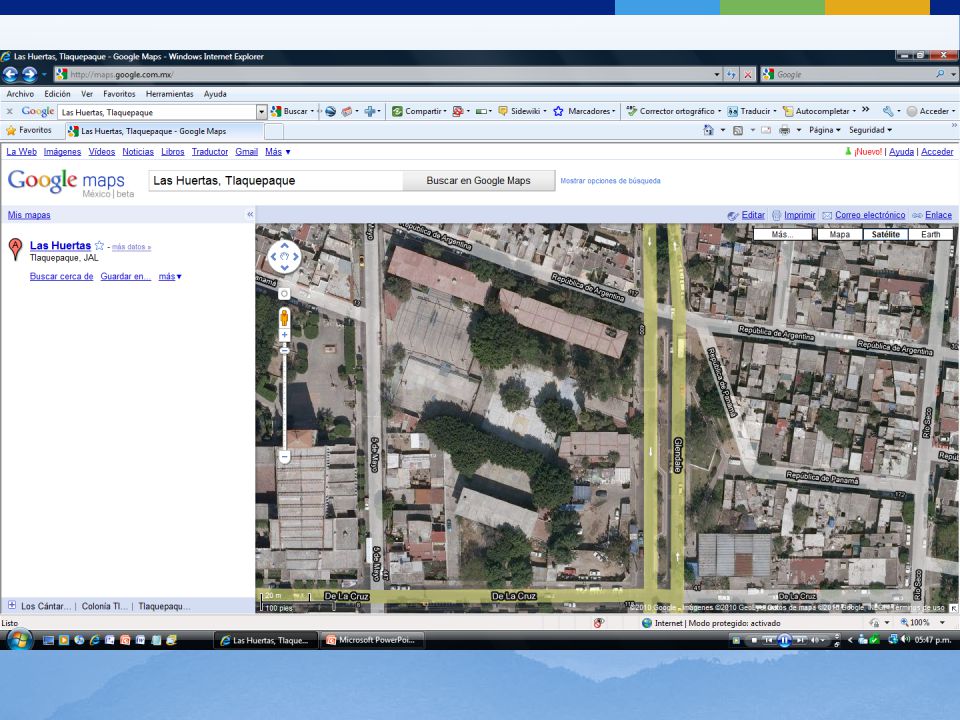Zoom out with the map minus button
Image resolution: width=960 pixels, height=720 pixels.
284,457
